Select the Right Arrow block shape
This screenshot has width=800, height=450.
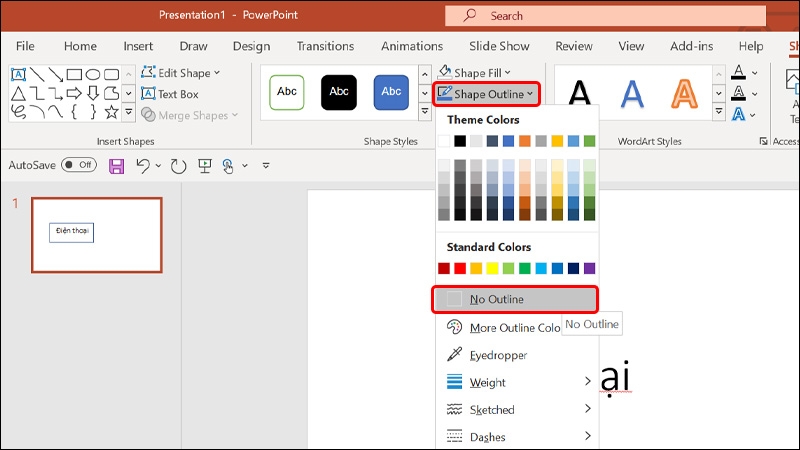coord(74,93)
